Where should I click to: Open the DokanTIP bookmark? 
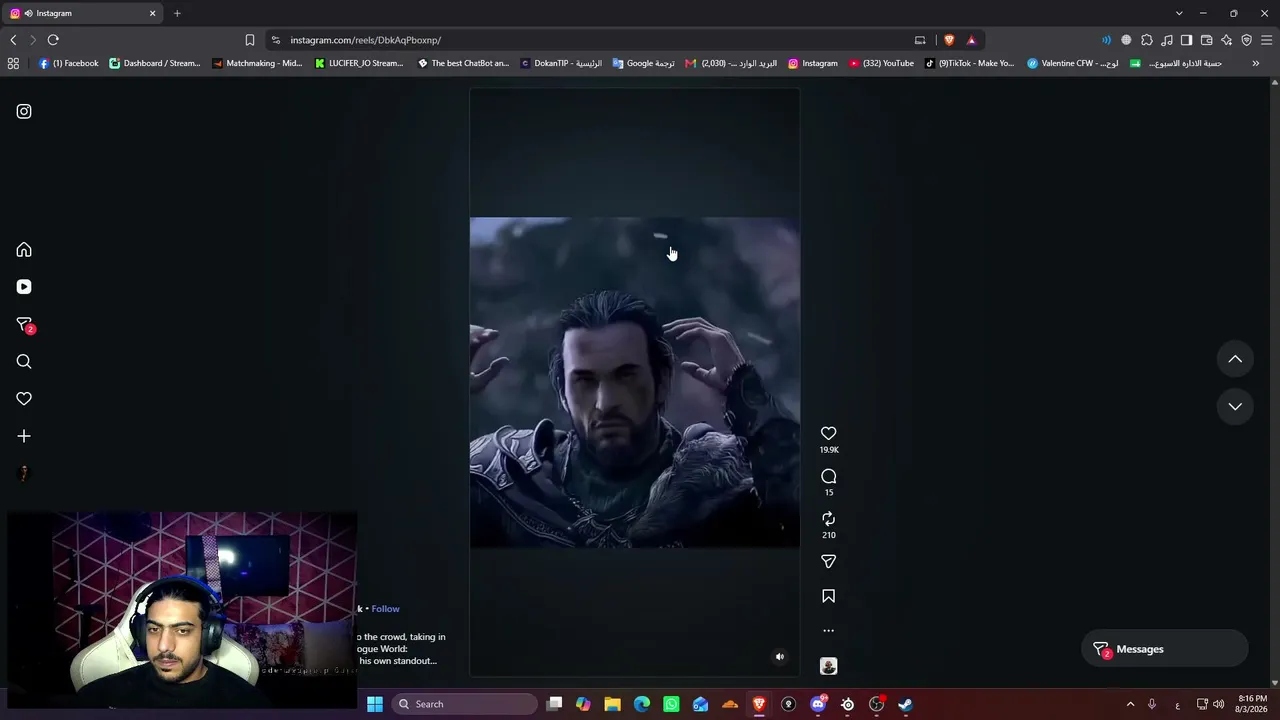point(561,63)
